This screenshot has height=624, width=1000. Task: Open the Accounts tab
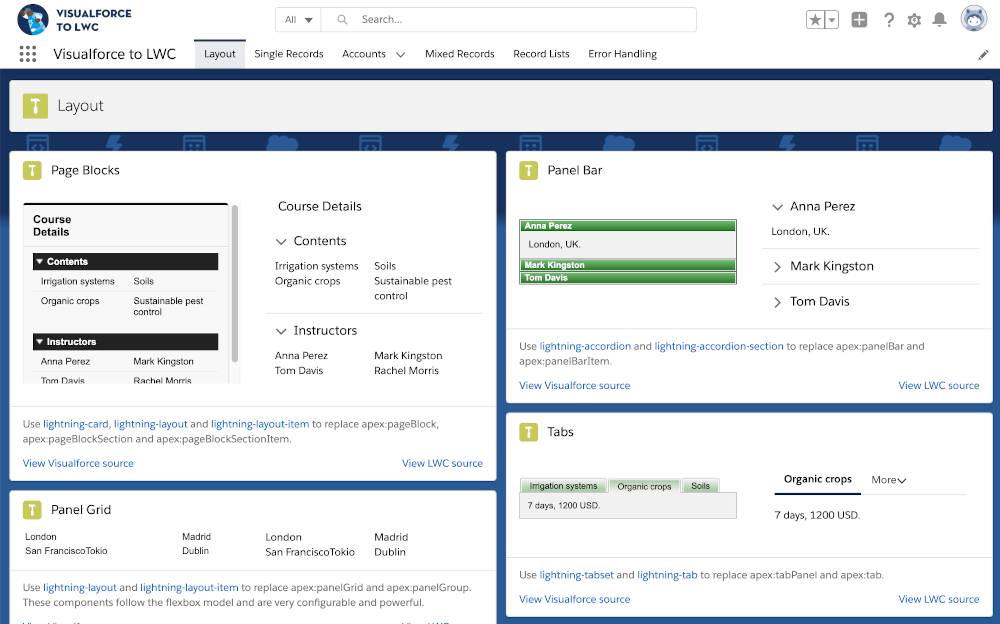[x=364, y=54]
